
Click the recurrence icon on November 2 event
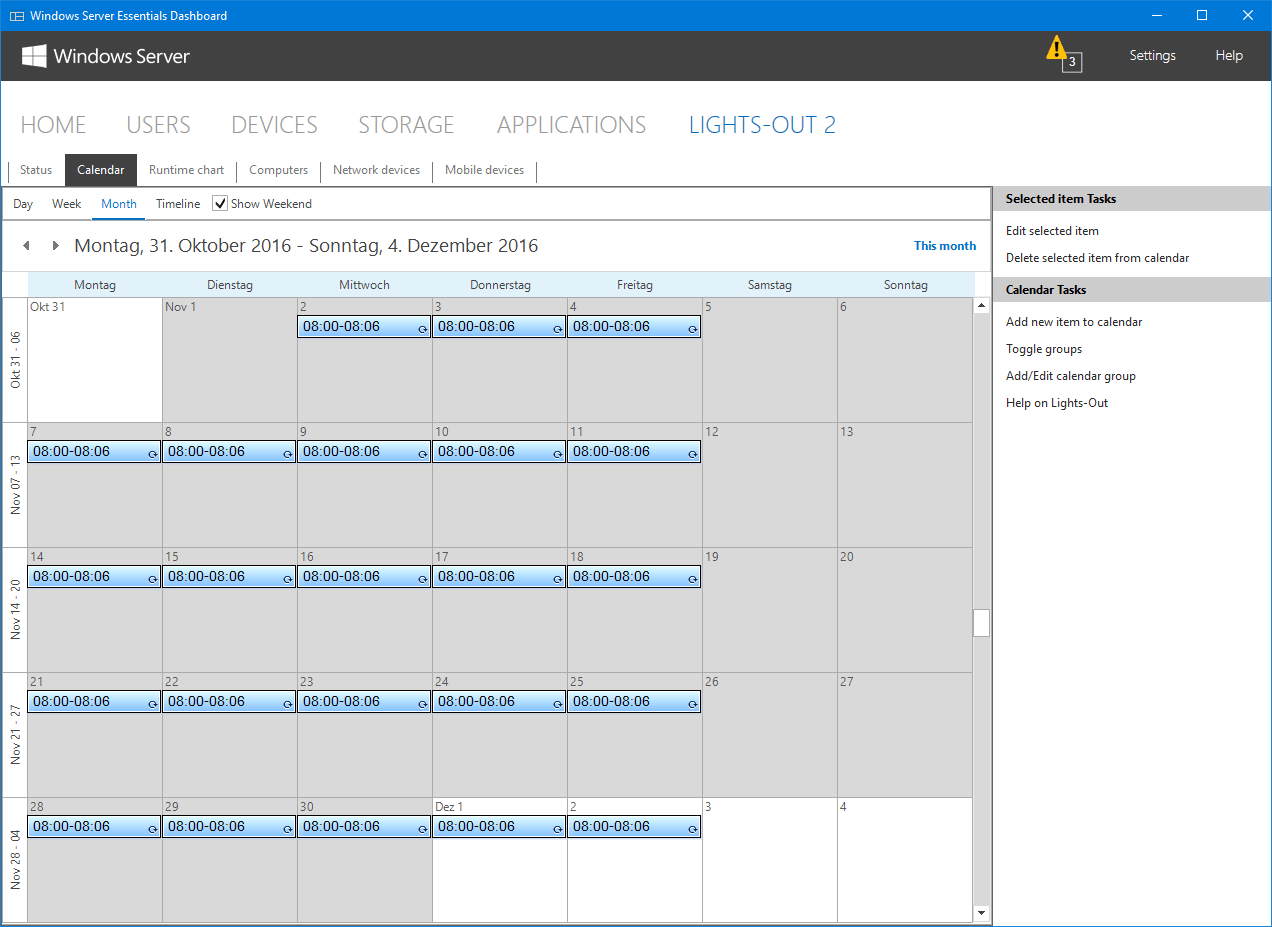pos(423,328)
